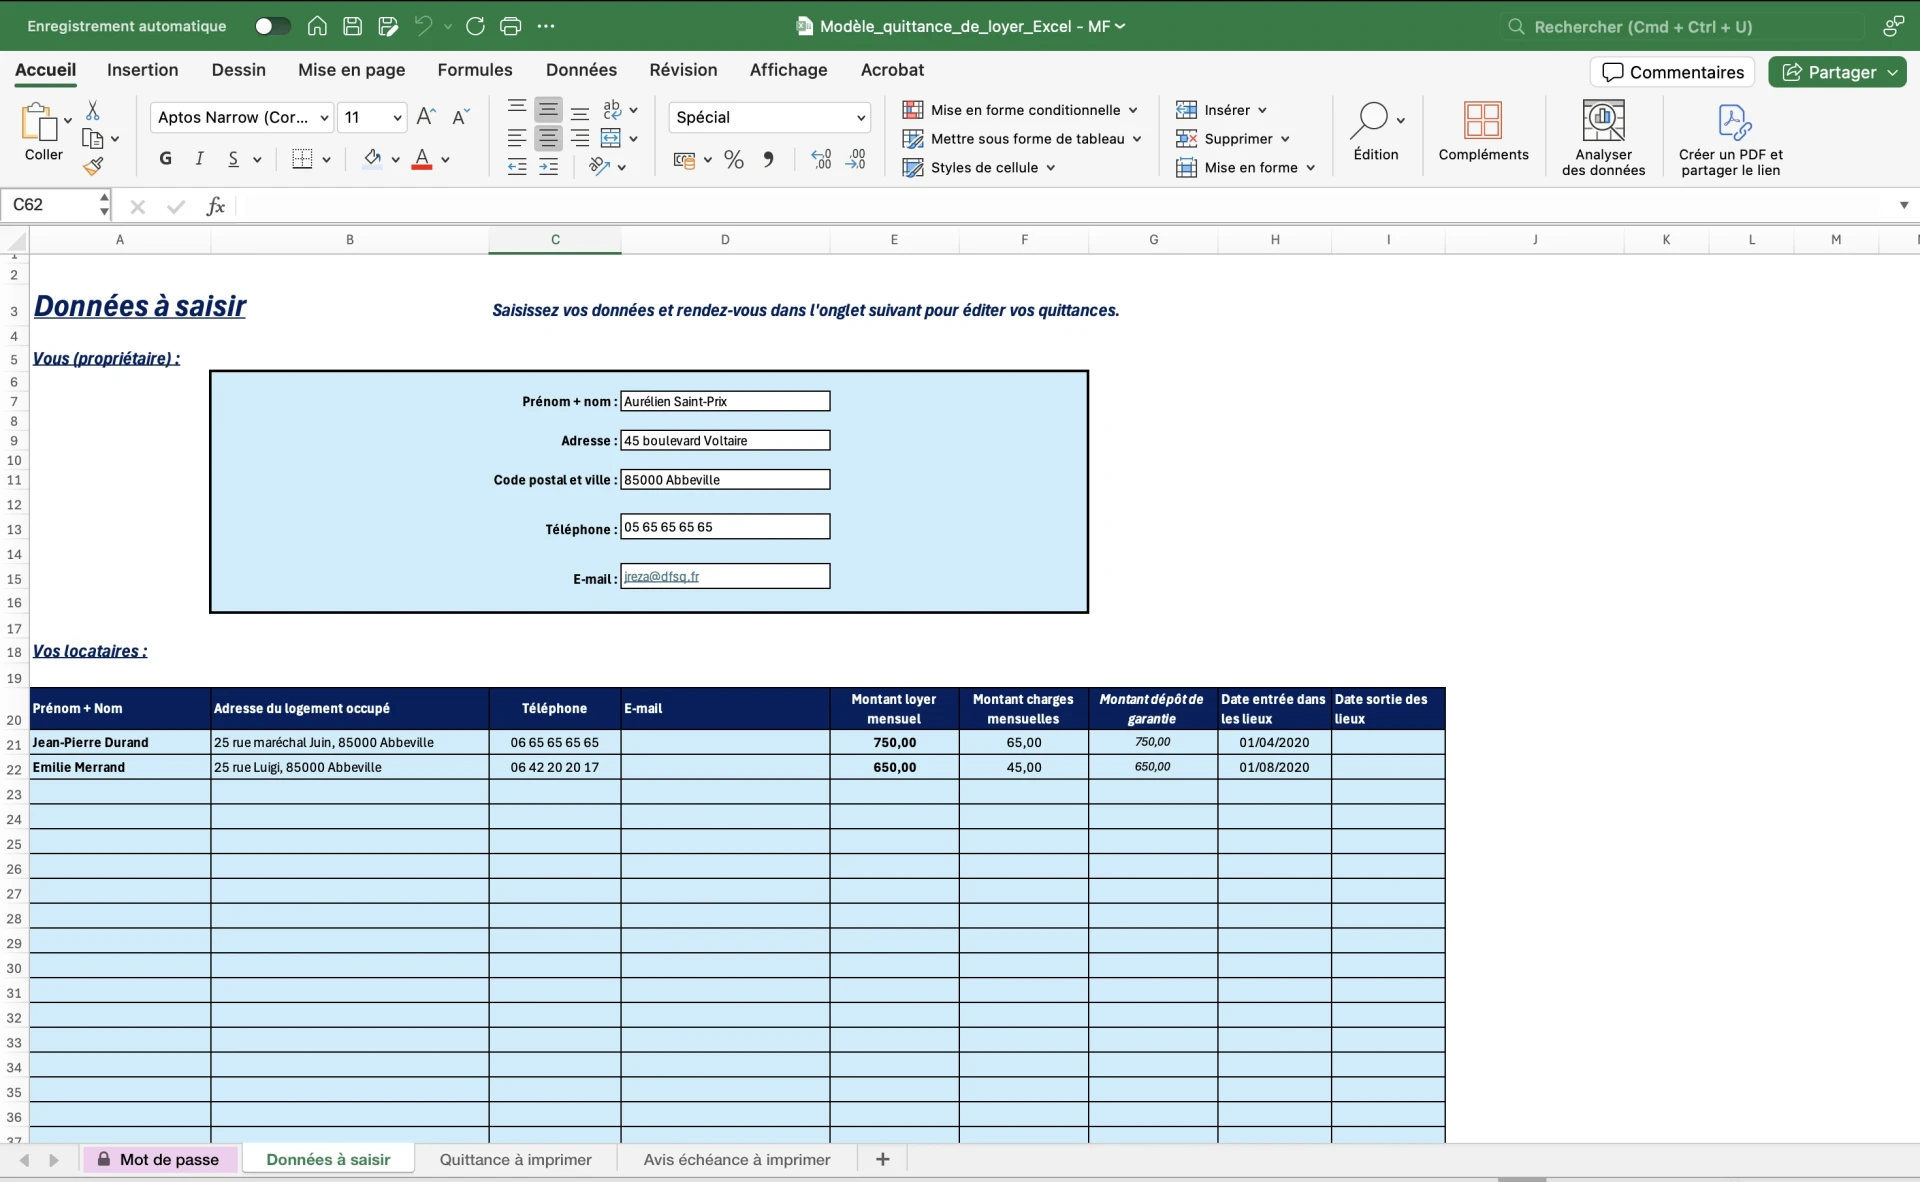Image resolution: width=1920 pixels, height=1182 pixels.
Task: Switch to the Données ribbon tab
Action: coord(581,70)
